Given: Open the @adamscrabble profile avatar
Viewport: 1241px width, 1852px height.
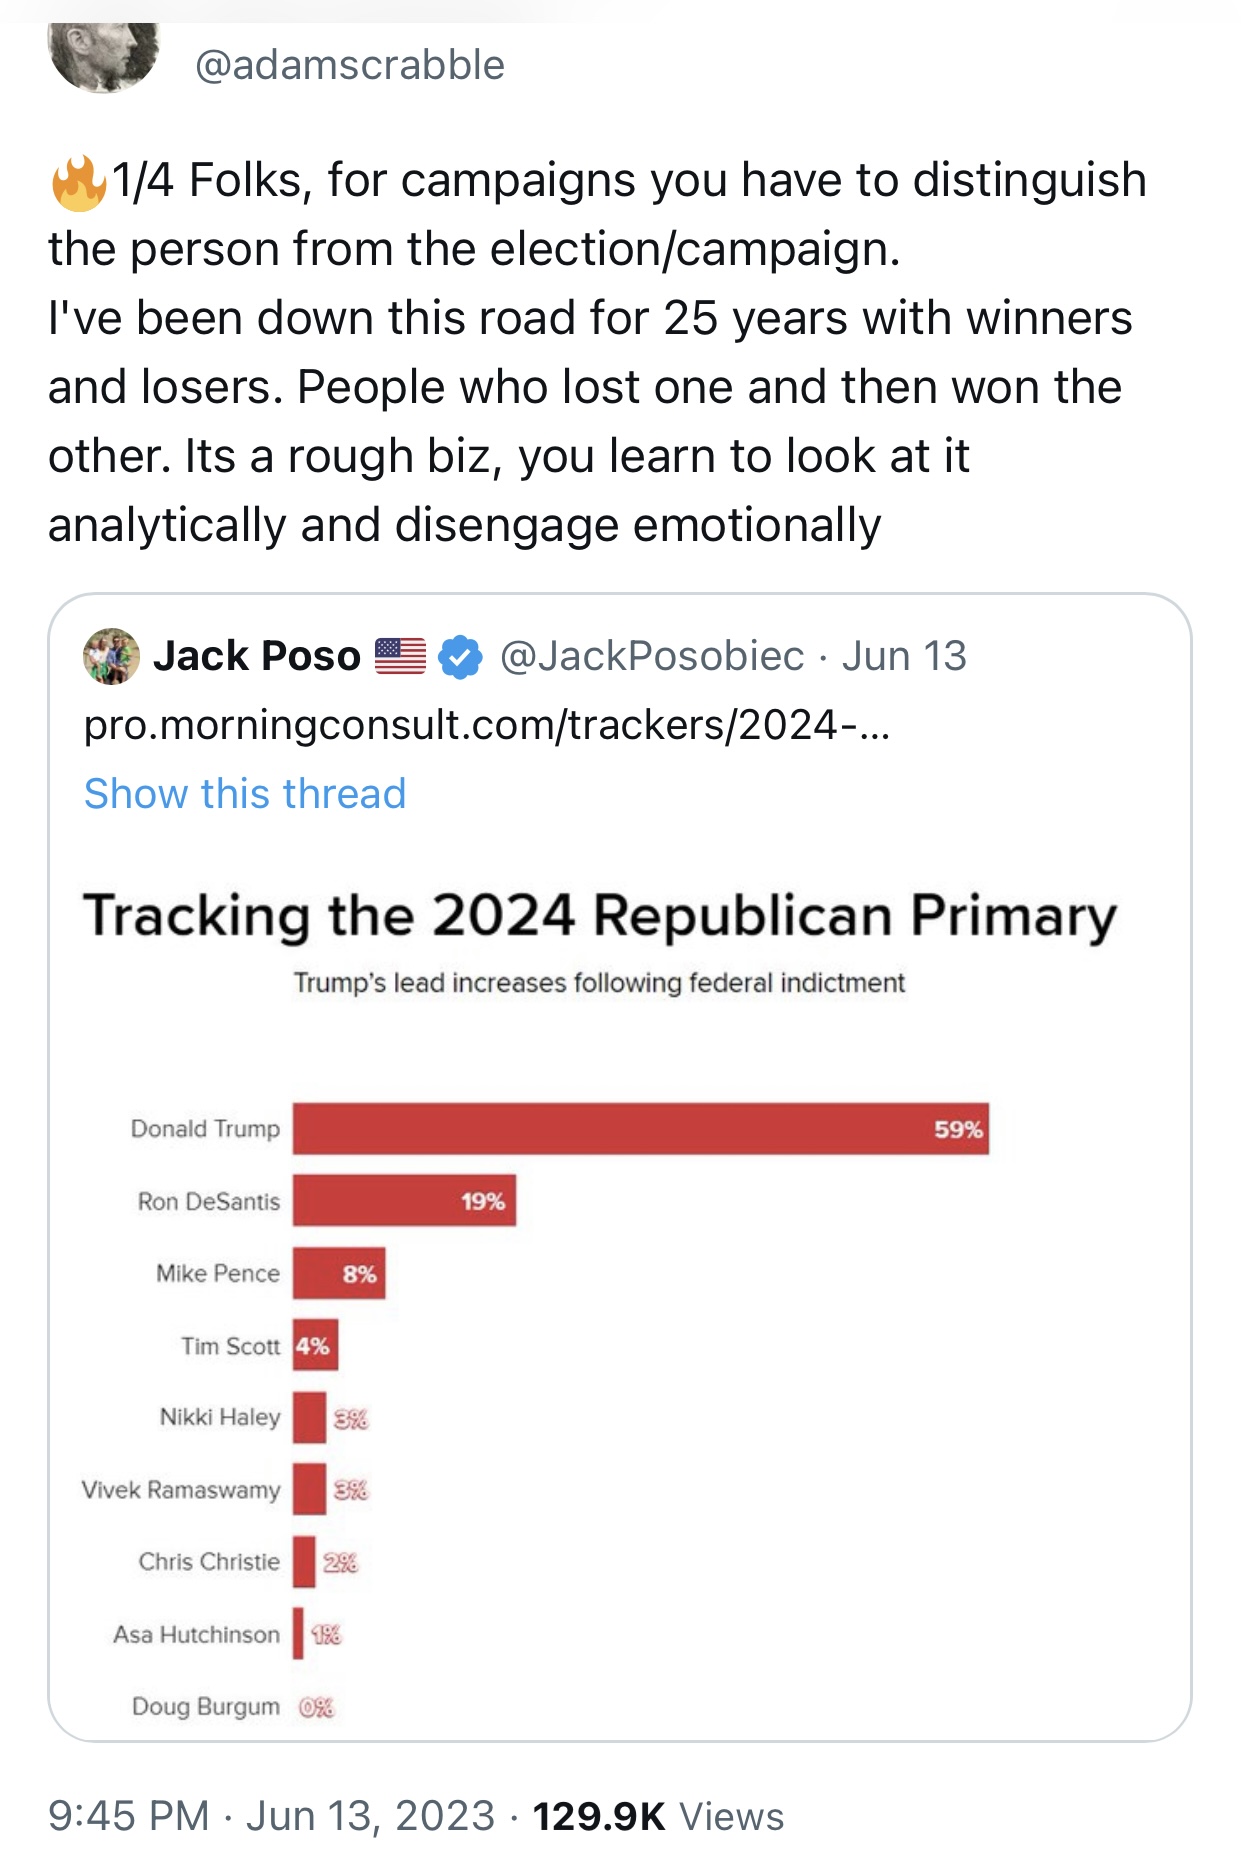Looking at the screenshot, I should pos(104,55).
